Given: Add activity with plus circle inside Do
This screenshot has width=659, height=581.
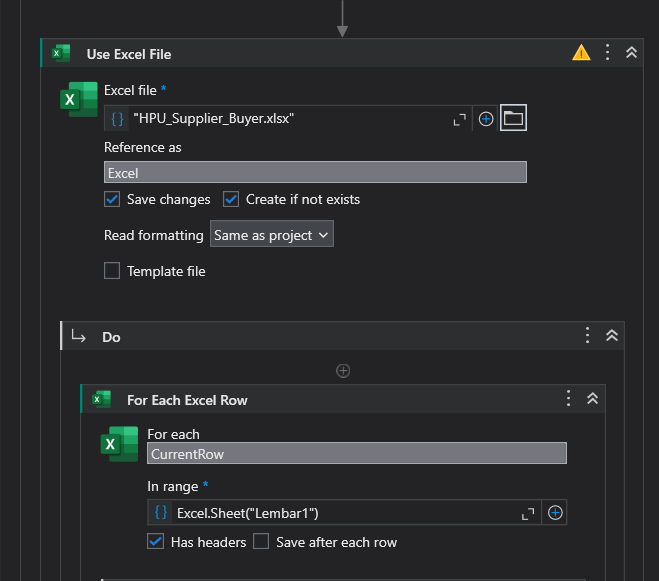Looking at the screenshot, I should pyautogui.click(x=343, y=371).
